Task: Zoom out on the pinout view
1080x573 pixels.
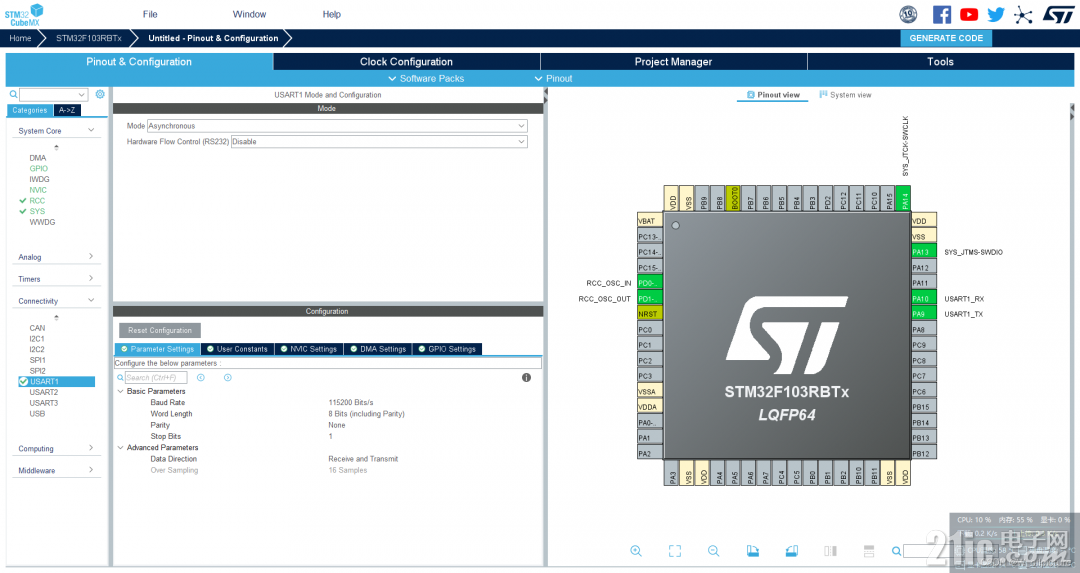Action: [x=714, y=551]
